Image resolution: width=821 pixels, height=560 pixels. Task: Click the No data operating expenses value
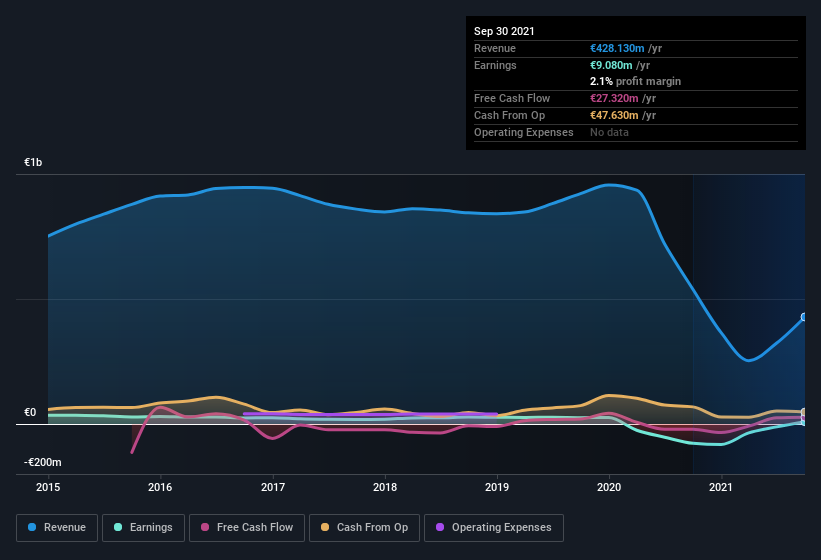coord(609,132)
